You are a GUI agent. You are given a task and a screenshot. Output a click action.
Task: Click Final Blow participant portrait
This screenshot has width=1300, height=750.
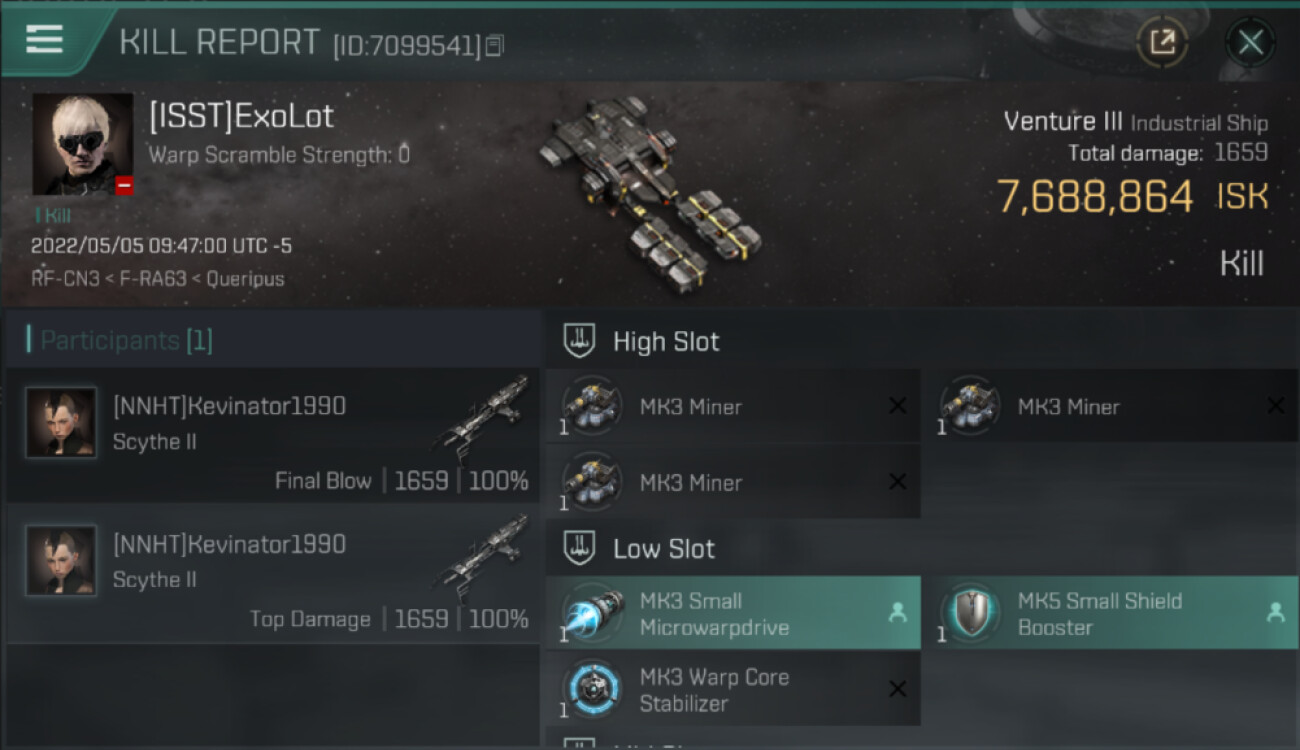click(61, 423)
